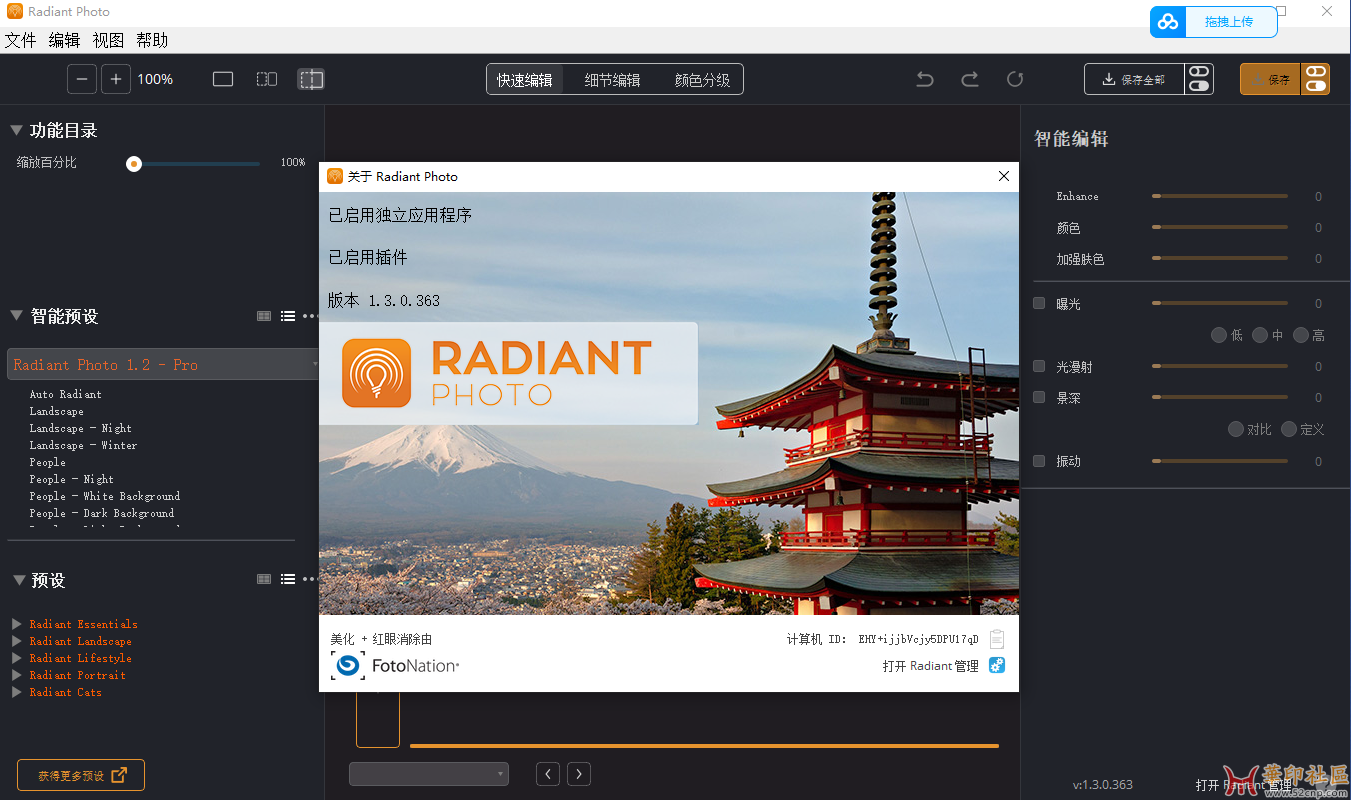
Task: Open the 编辑 menu
Action: click(x=64, y=40)
